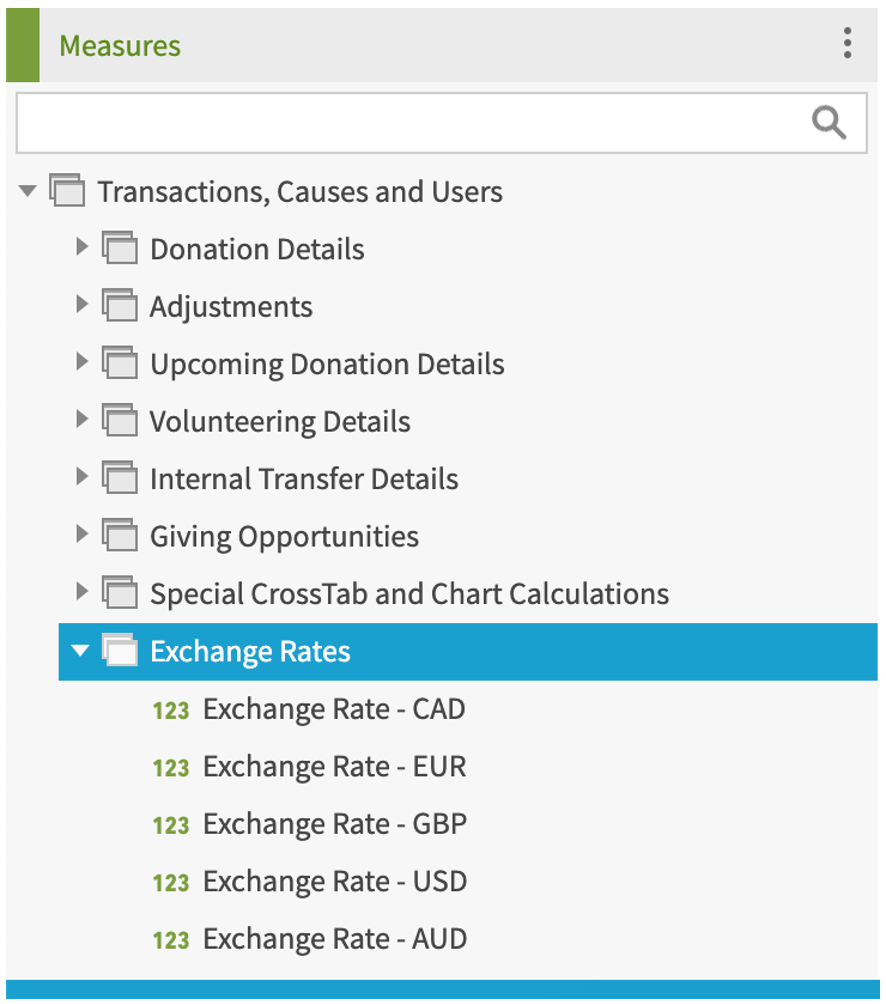Click the 123 icon beside Exchange Rate - CAD
Viewport: 886px width, 1004px height.
click(170, 709)
